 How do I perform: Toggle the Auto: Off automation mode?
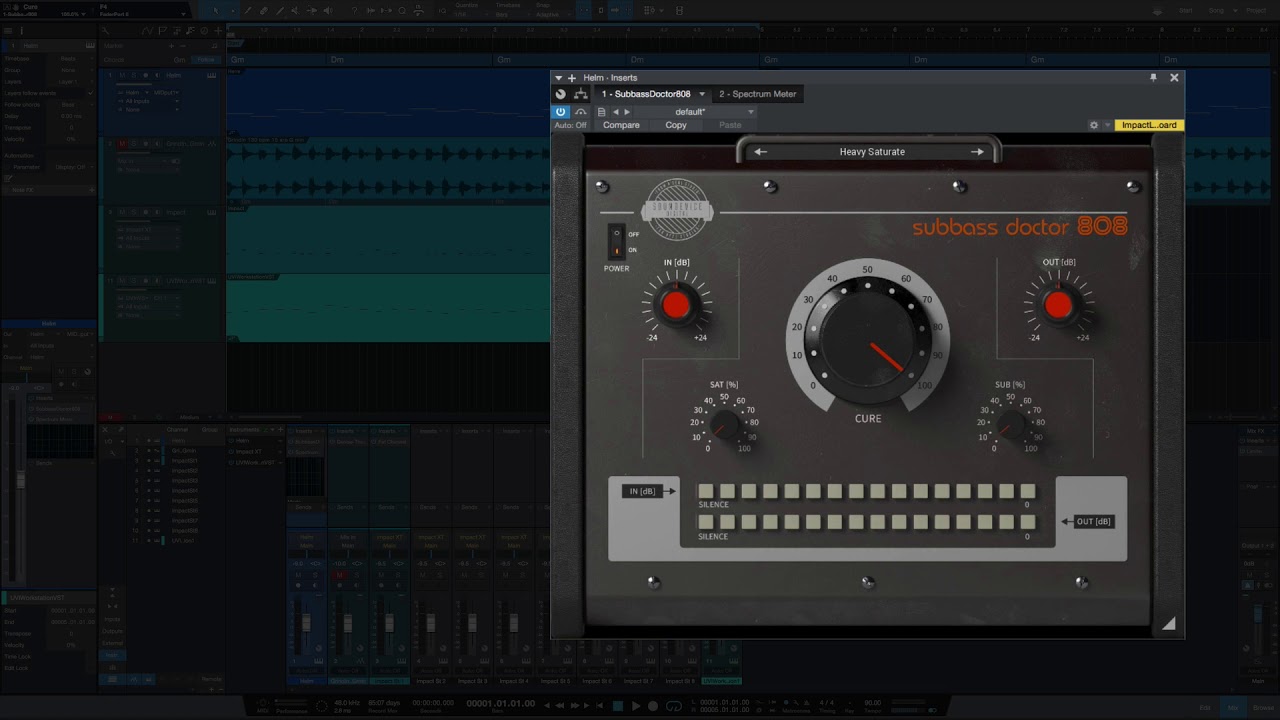pos(571,125)
